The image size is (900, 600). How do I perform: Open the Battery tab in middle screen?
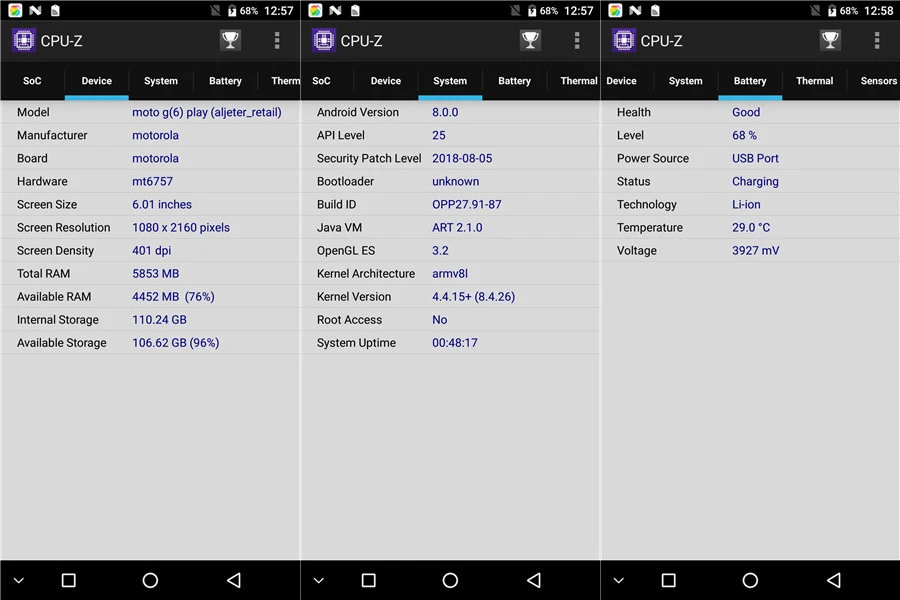514,81
